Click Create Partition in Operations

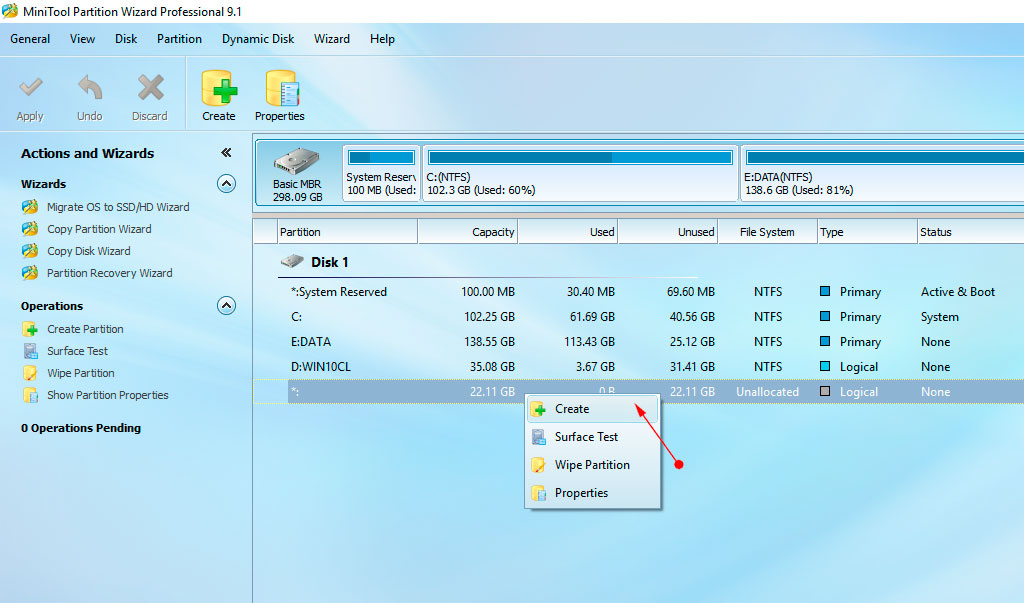[85, 329]
